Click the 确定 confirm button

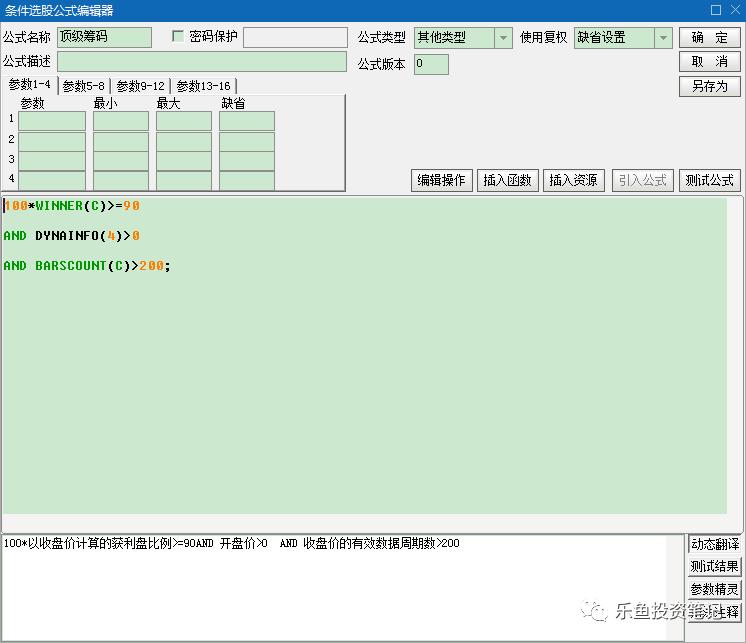pos(709,38)
